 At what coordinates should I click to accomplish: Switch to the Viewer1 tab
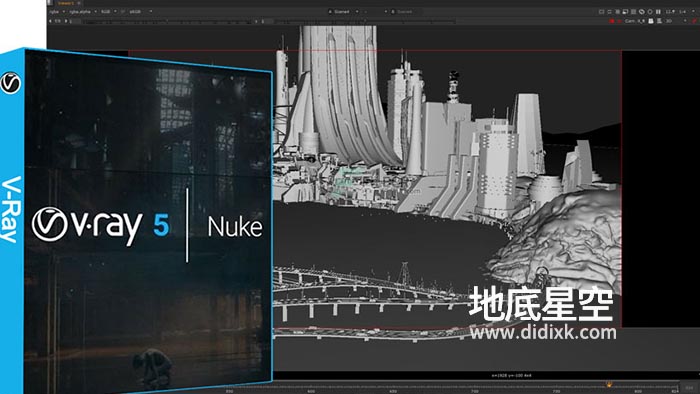pyautogui.click(x=66, y=3)
